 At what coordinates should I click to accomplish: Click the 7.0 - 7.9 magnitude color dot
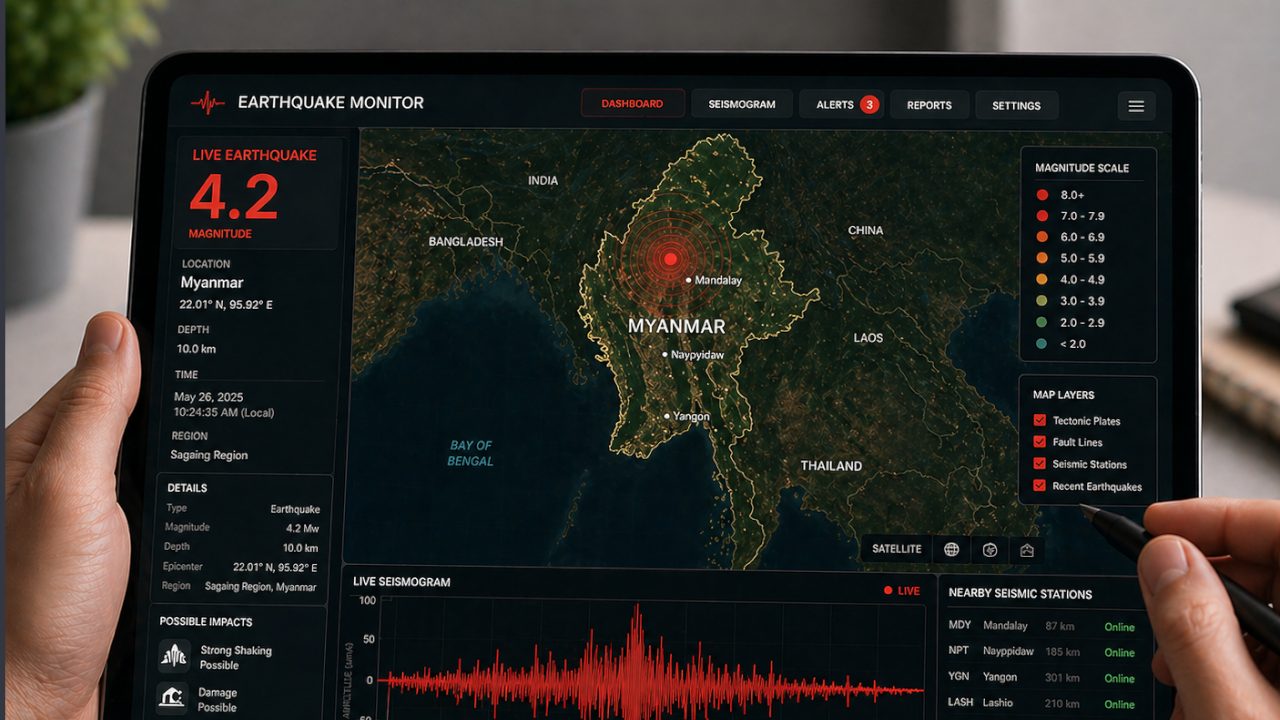tap(1042, 216)
